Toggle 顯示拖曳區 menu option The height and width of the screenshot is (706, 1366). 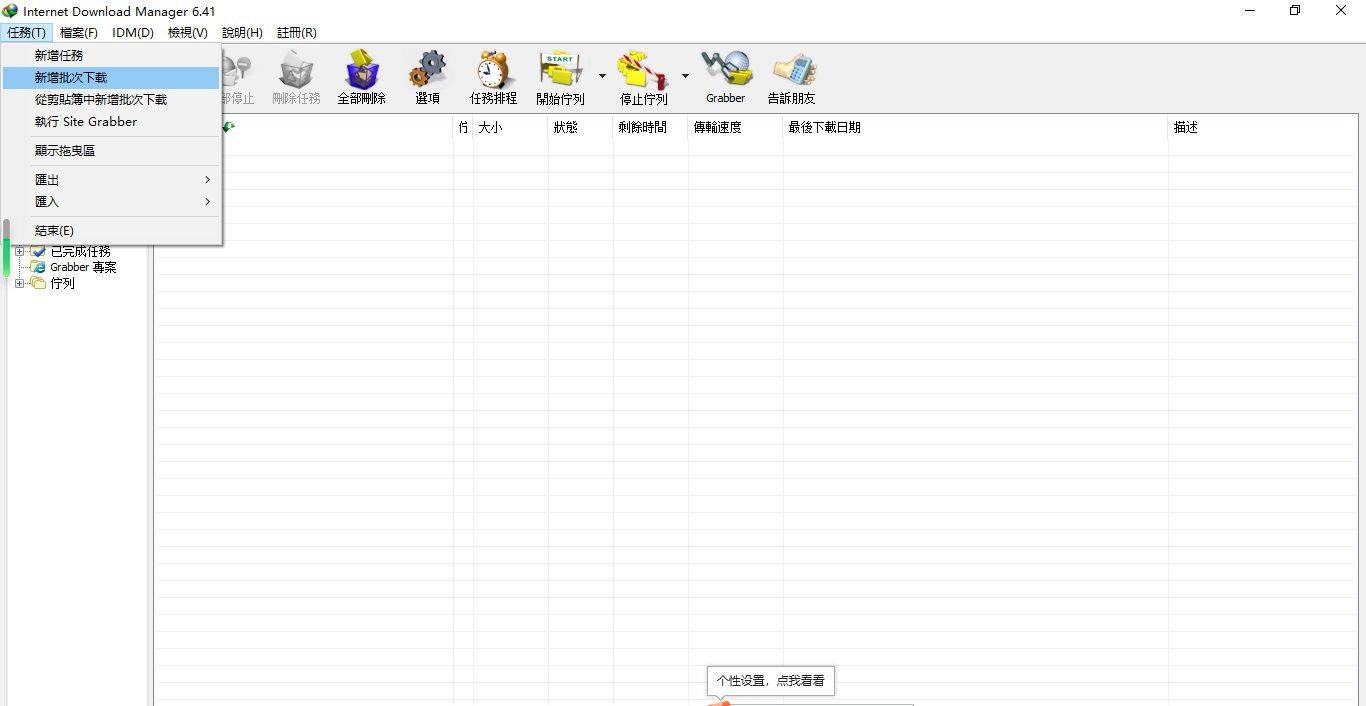click(x=65, y=151)
